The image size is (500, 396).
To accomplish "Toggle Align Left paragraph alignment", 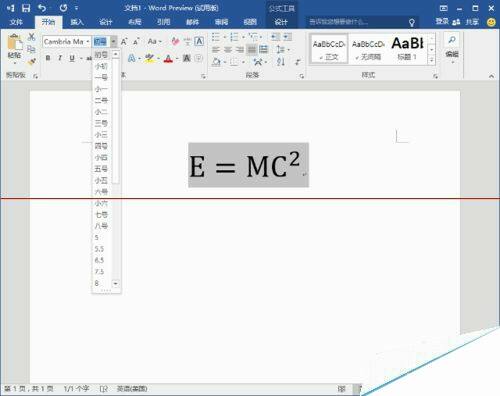I will point(216,50).
